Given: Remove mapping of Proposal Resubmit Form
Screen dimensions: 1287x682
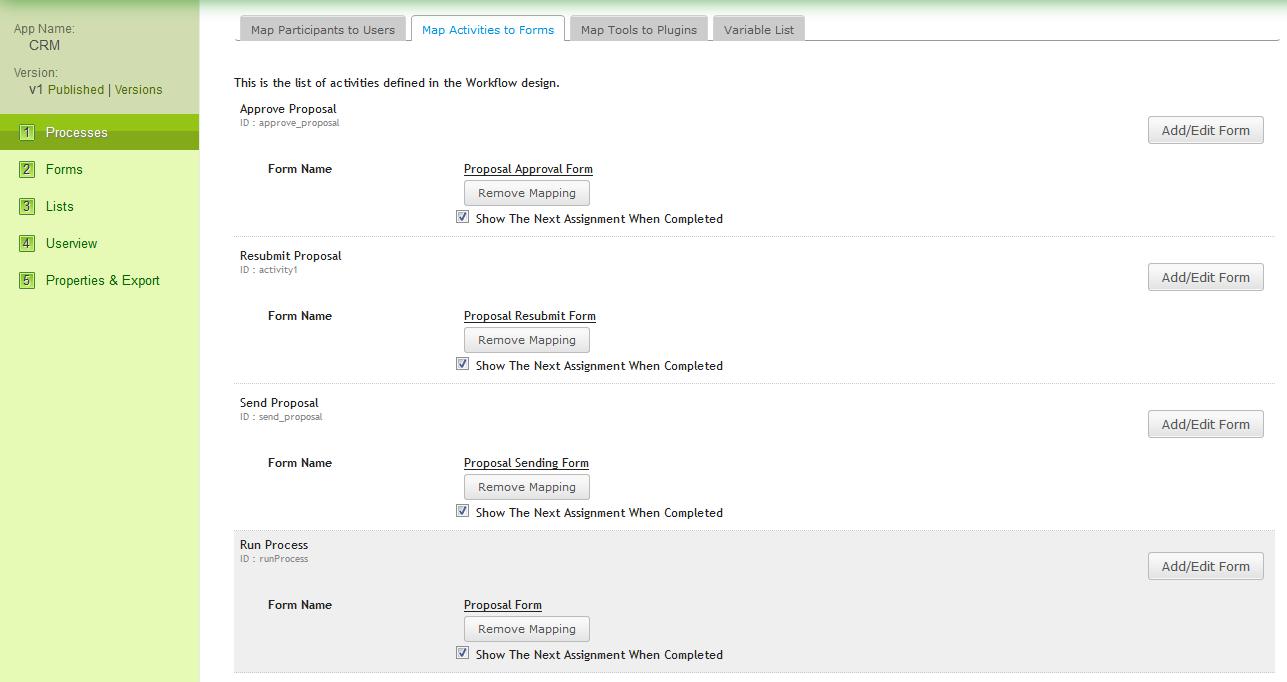Looking at the screenshot, I should coord(527,340).
